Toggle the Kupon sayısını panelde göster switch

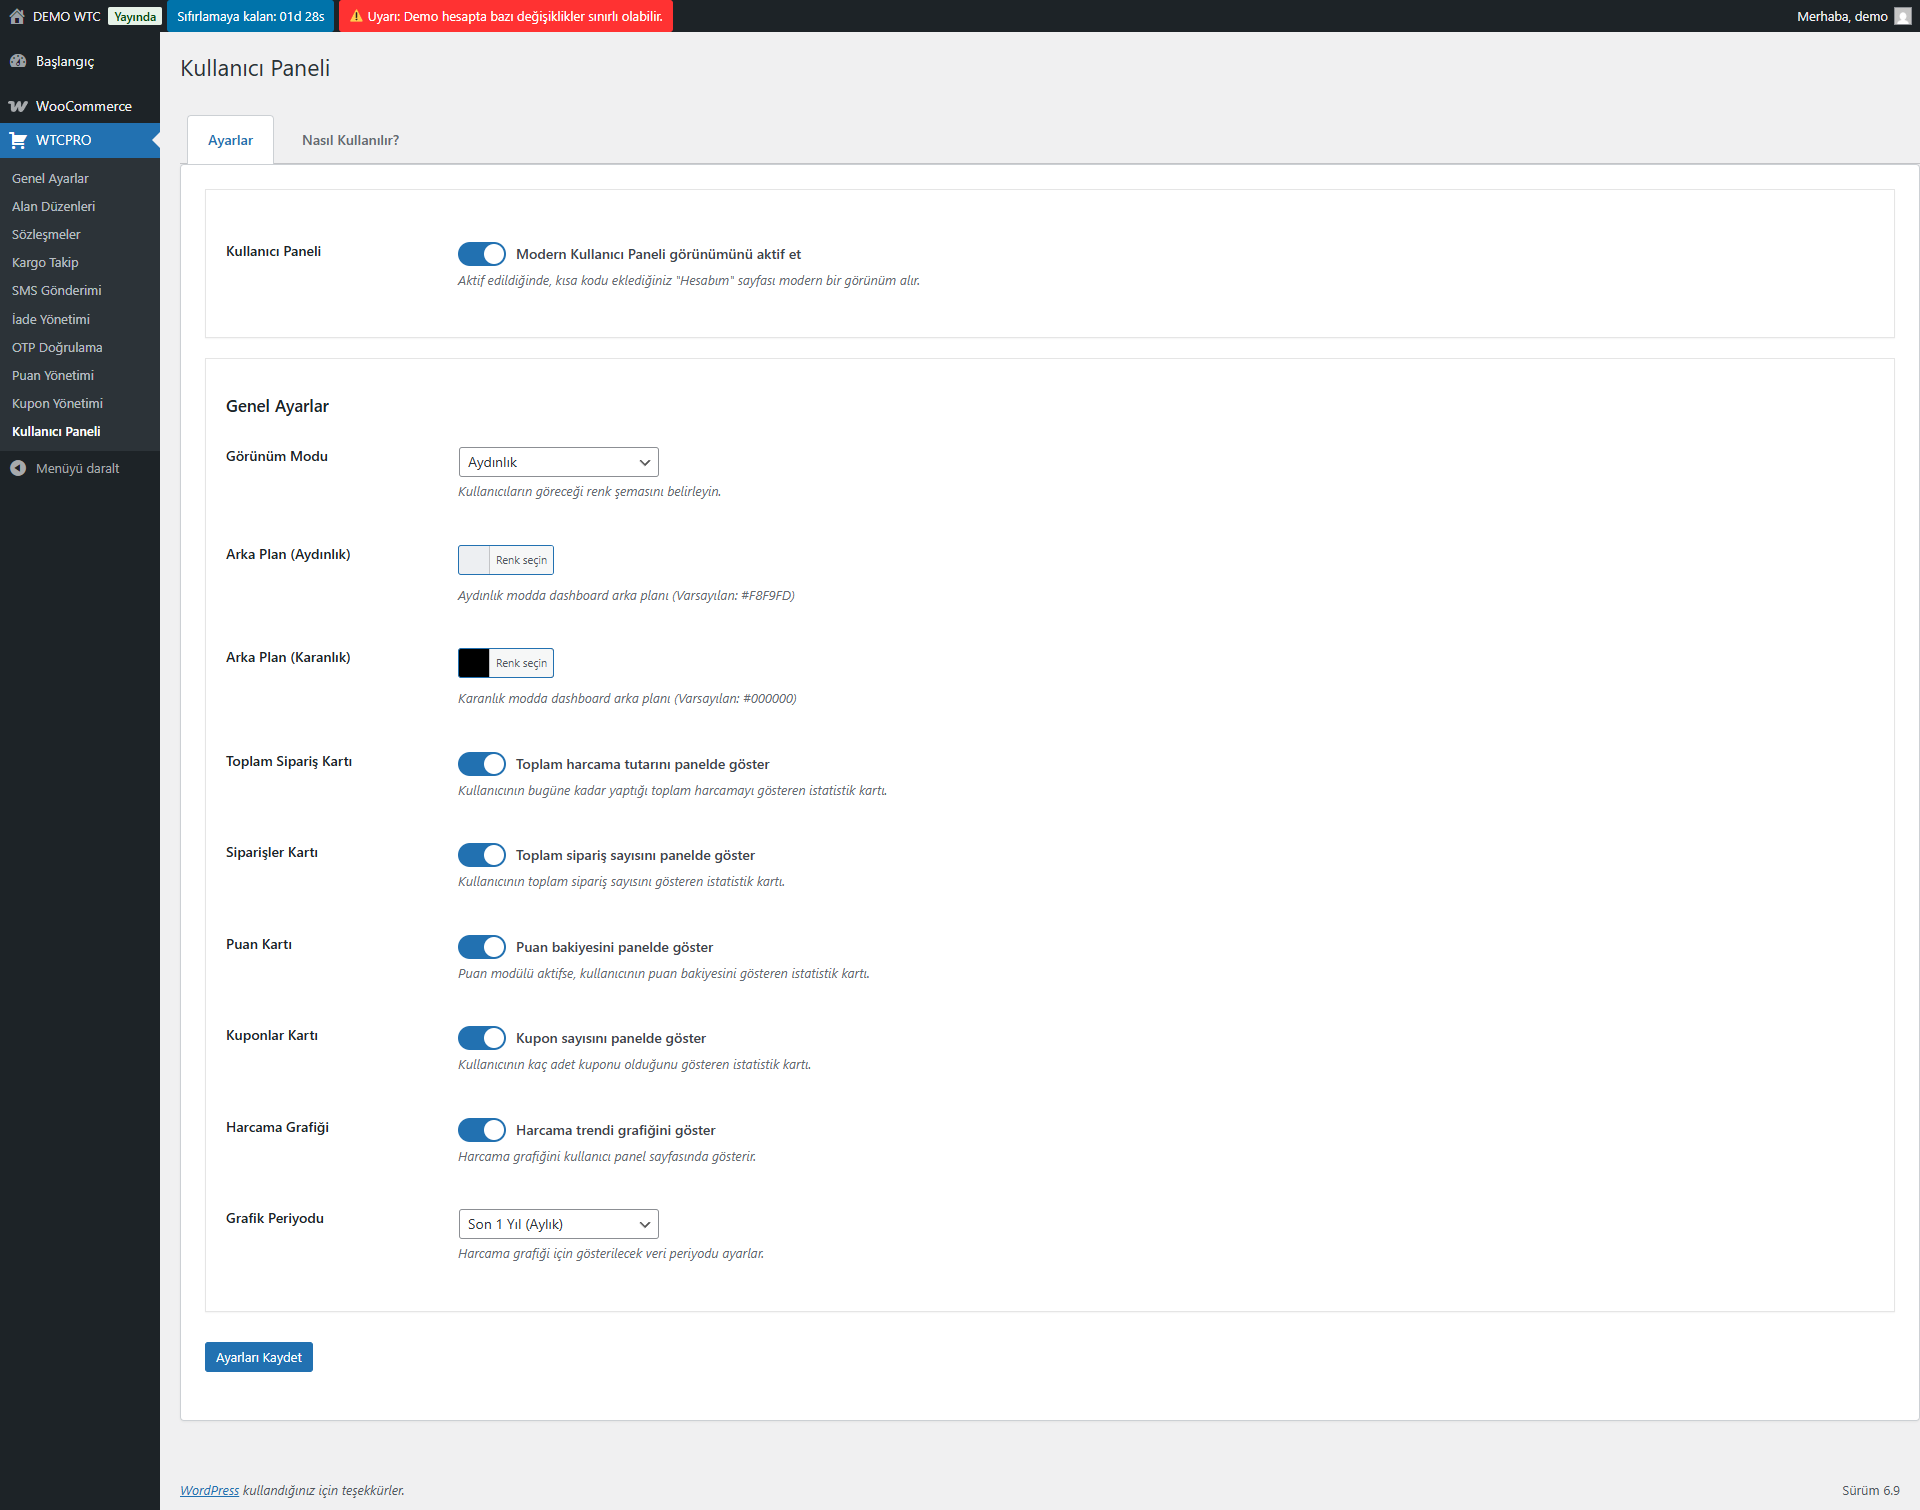coord(482,1038)
